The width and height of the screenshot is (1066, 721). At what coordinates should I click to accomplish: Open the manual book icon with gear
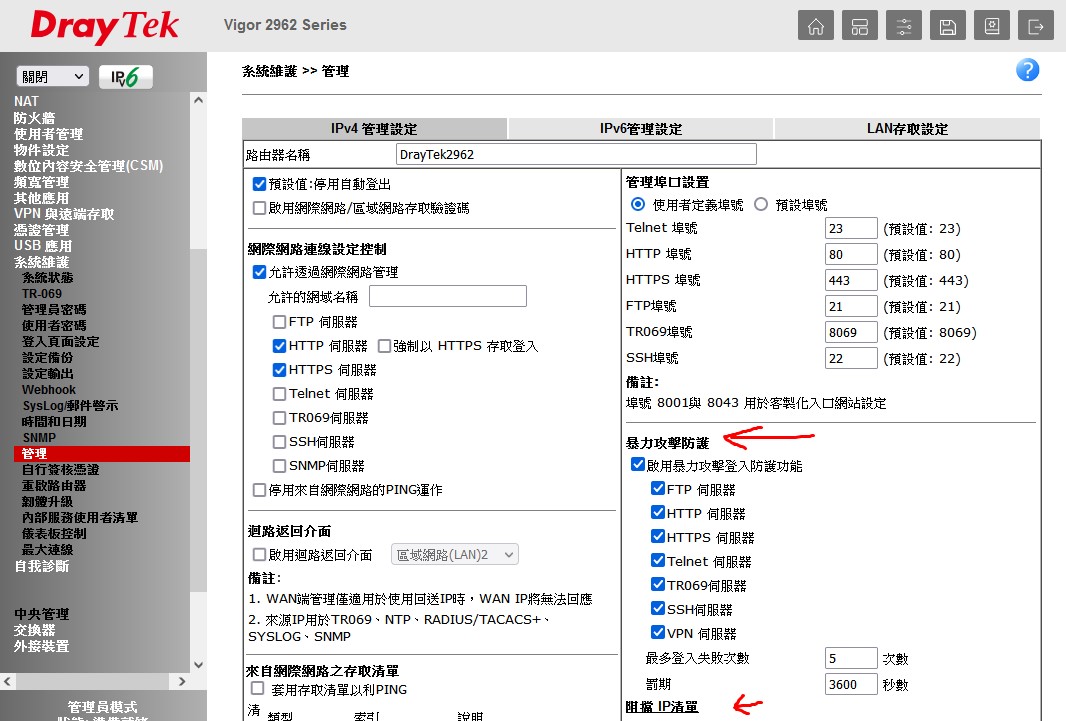(x=991, y=26)
